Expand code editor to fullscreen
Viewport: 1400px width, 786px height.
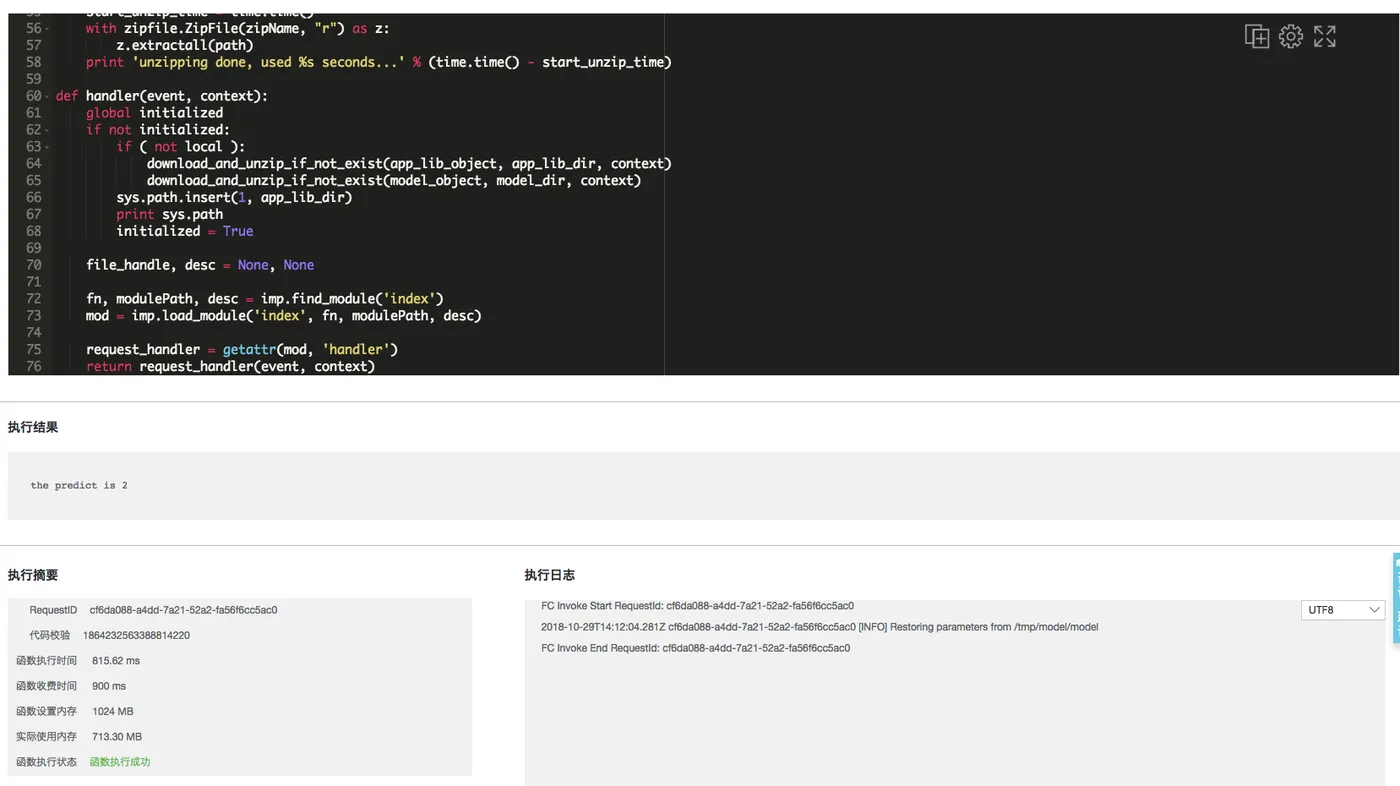(x=1325, y=37)
